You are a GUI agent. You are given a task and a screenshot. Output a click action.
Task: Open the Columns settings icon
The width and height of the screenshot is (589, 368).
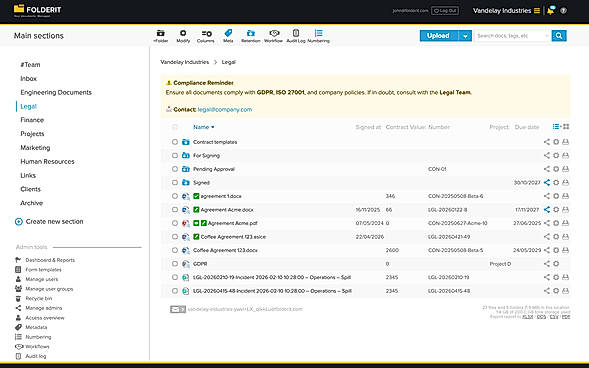[205, 36]
